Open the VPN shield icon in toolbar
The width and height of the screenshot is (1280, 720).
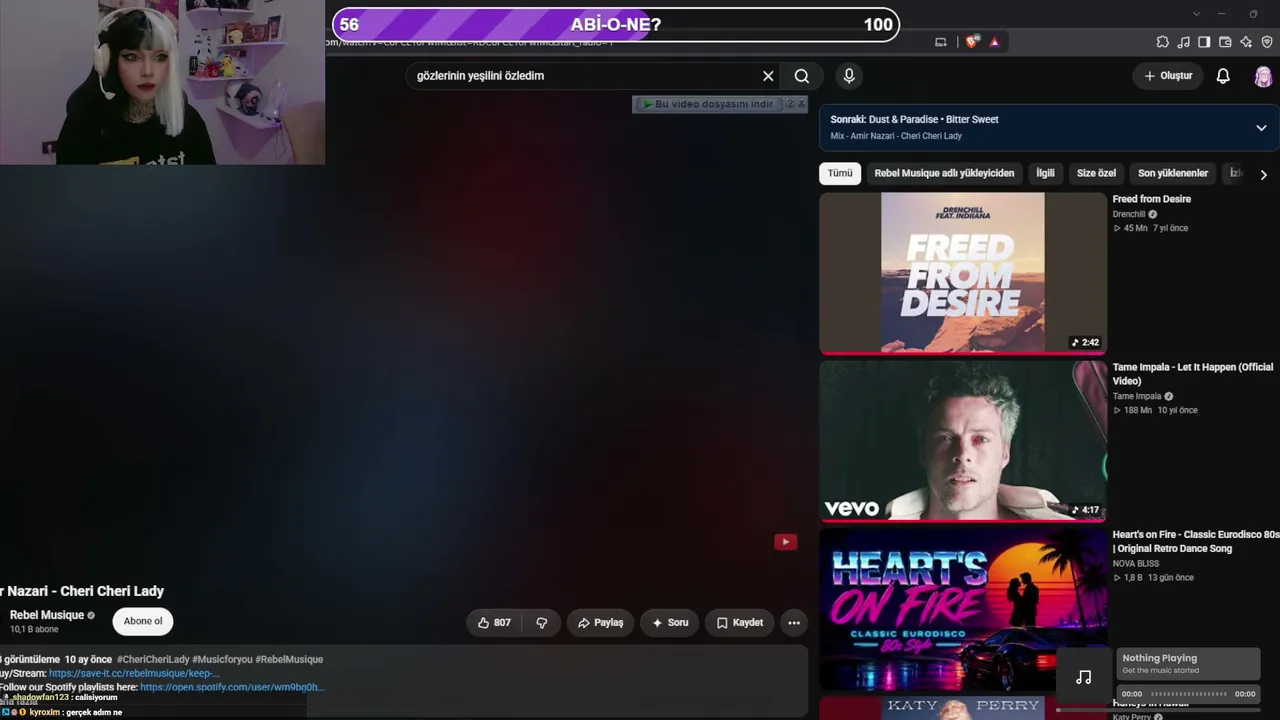tap(1267, 42)
